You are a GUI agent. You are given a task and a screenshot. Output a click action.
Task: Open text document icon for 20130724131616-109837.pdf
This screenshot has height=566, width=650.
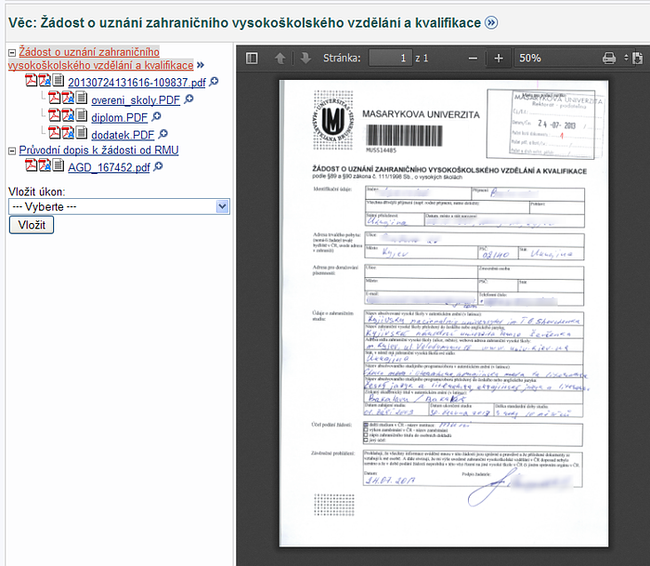[58, 80]
